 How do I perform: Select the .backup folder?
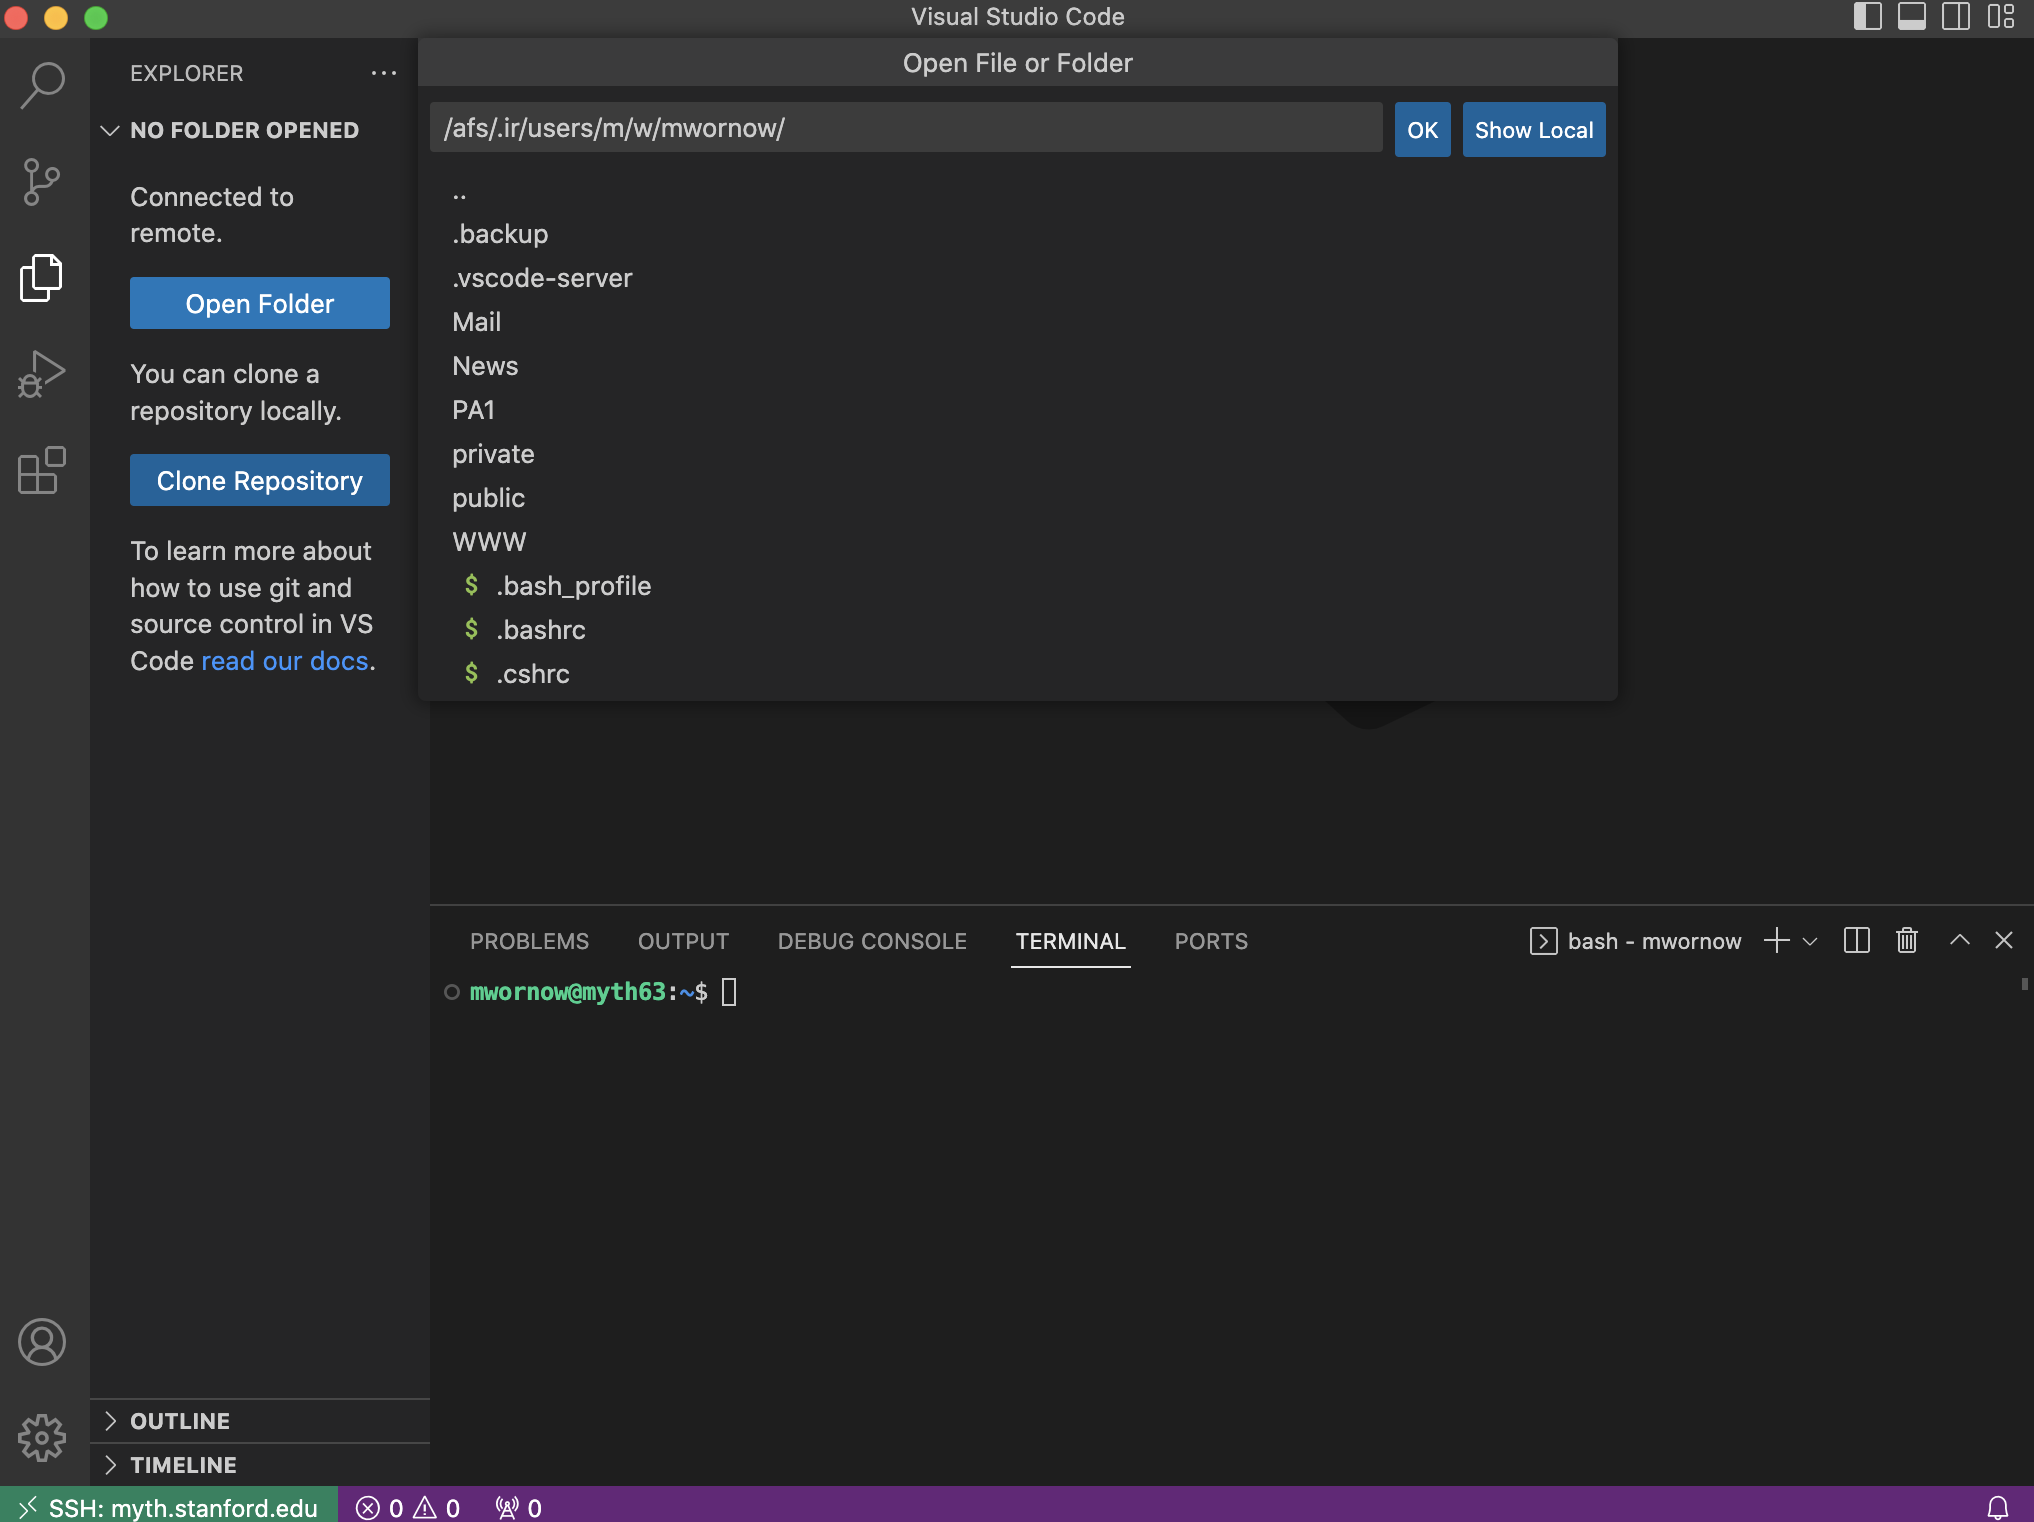tap(1017, 234)
